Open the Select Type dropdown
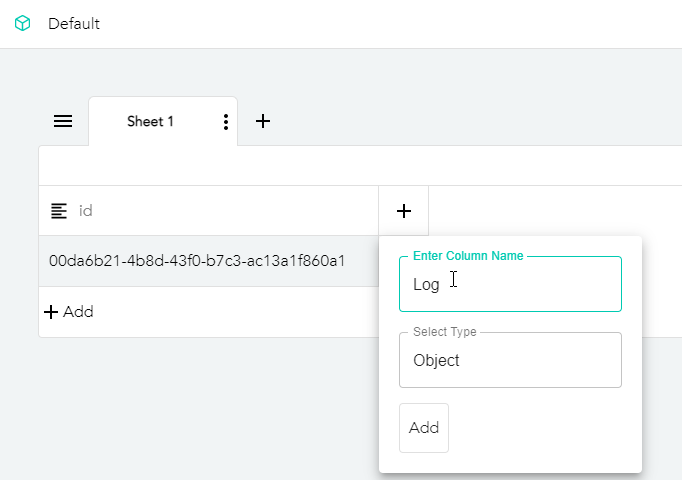 (x=510, y=360)
